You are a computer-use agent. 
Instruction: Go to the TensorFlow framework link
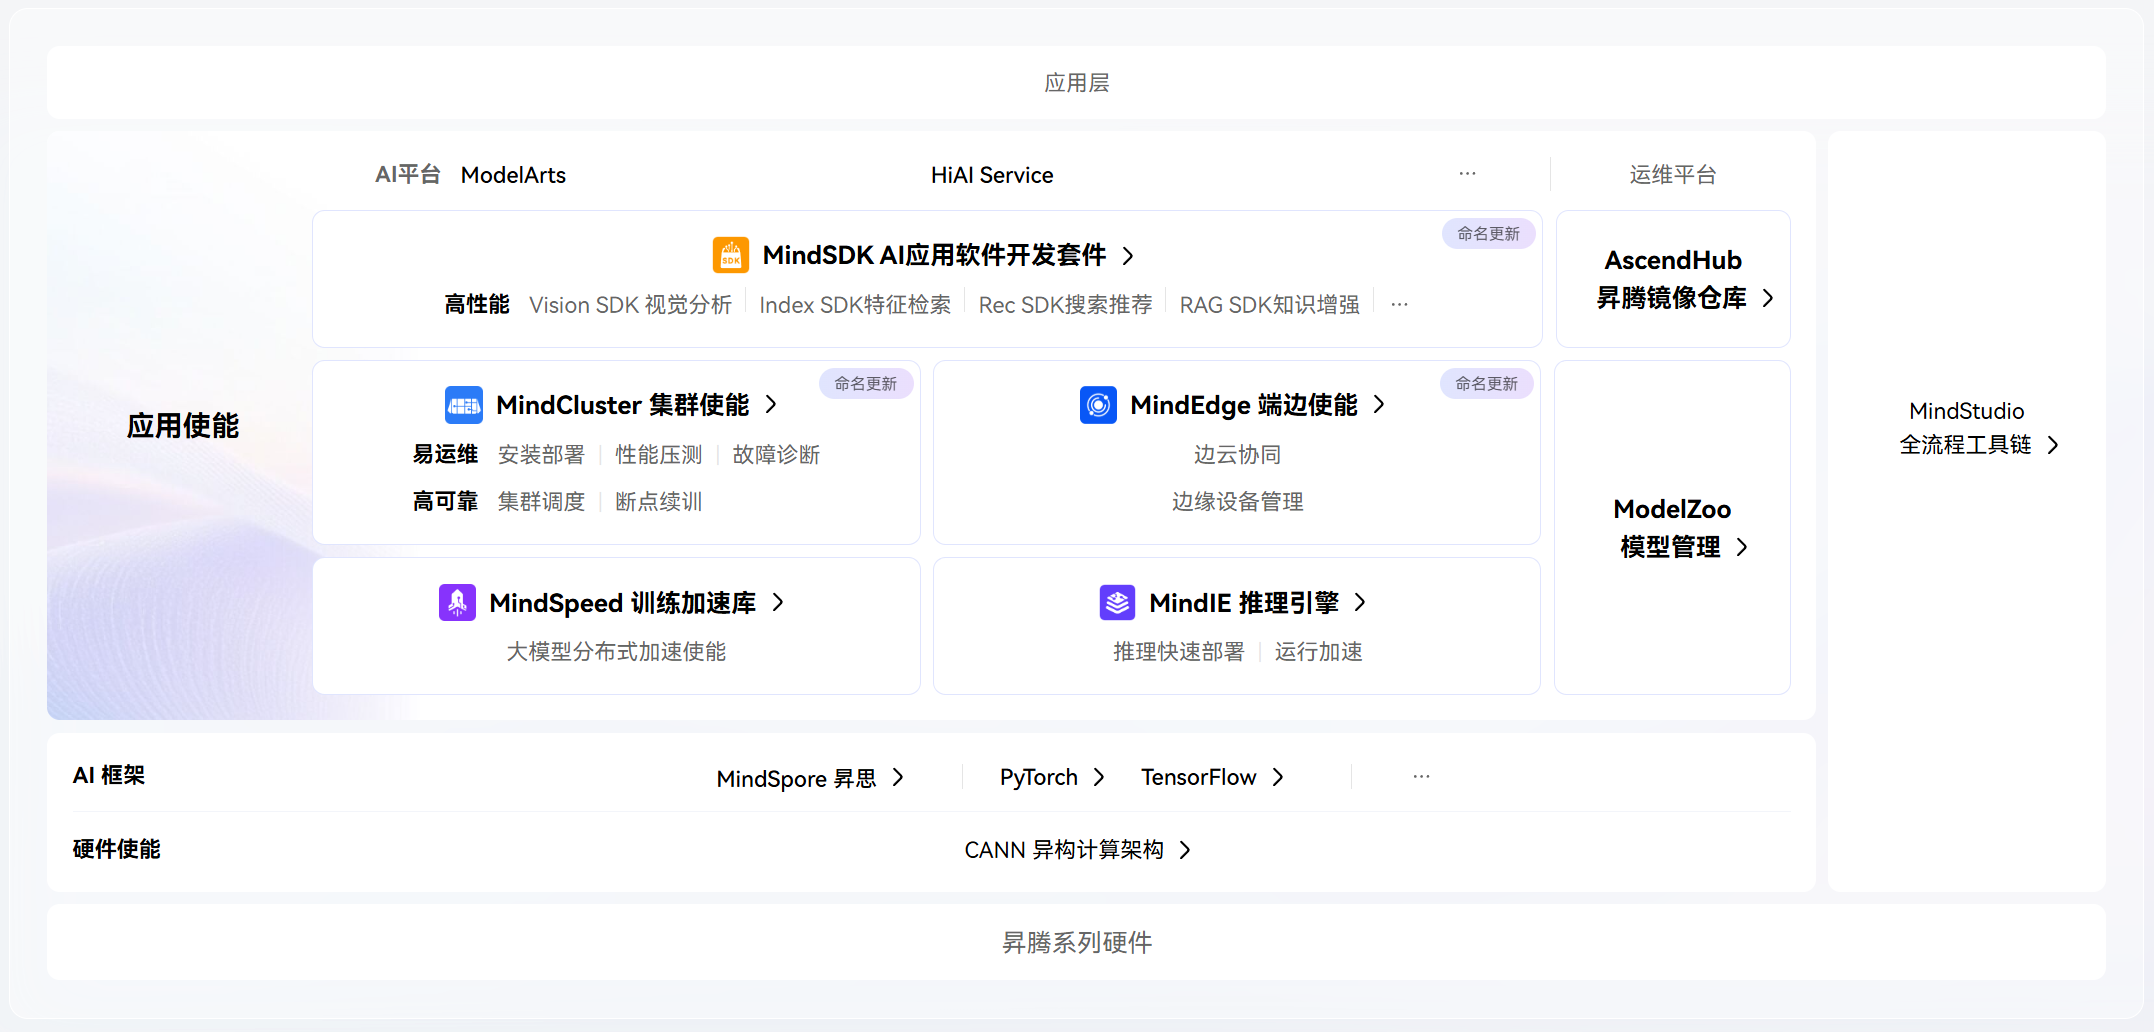(1198, 777)
